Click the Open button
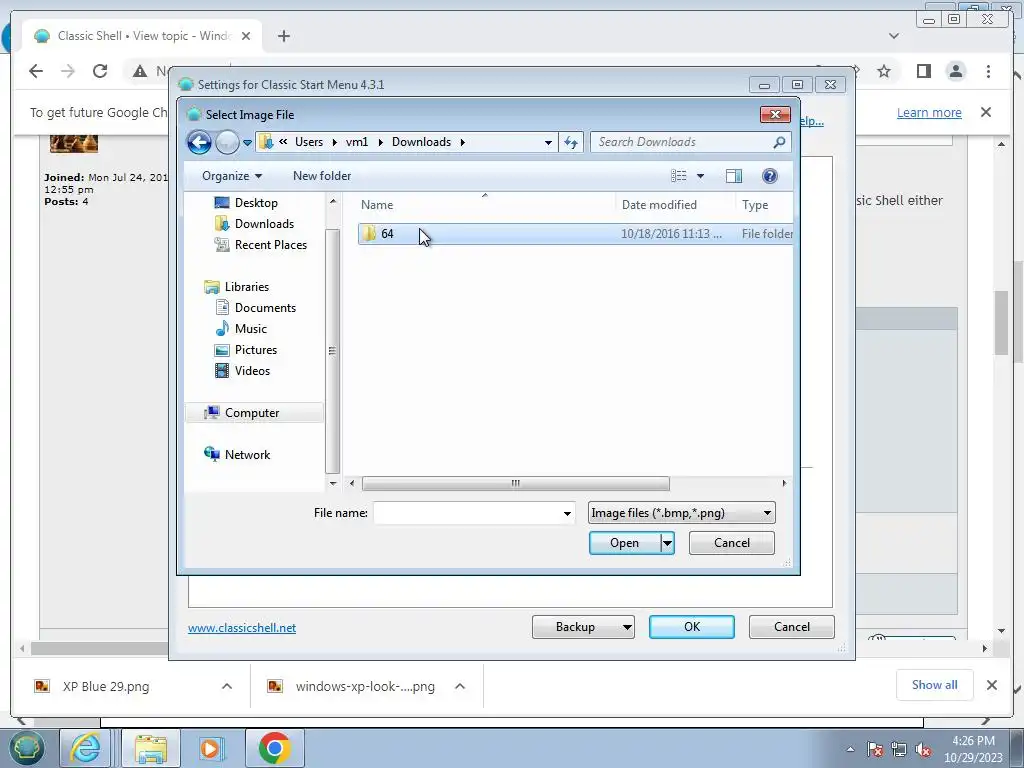The image size is (1024, 768). coord(624,543)
